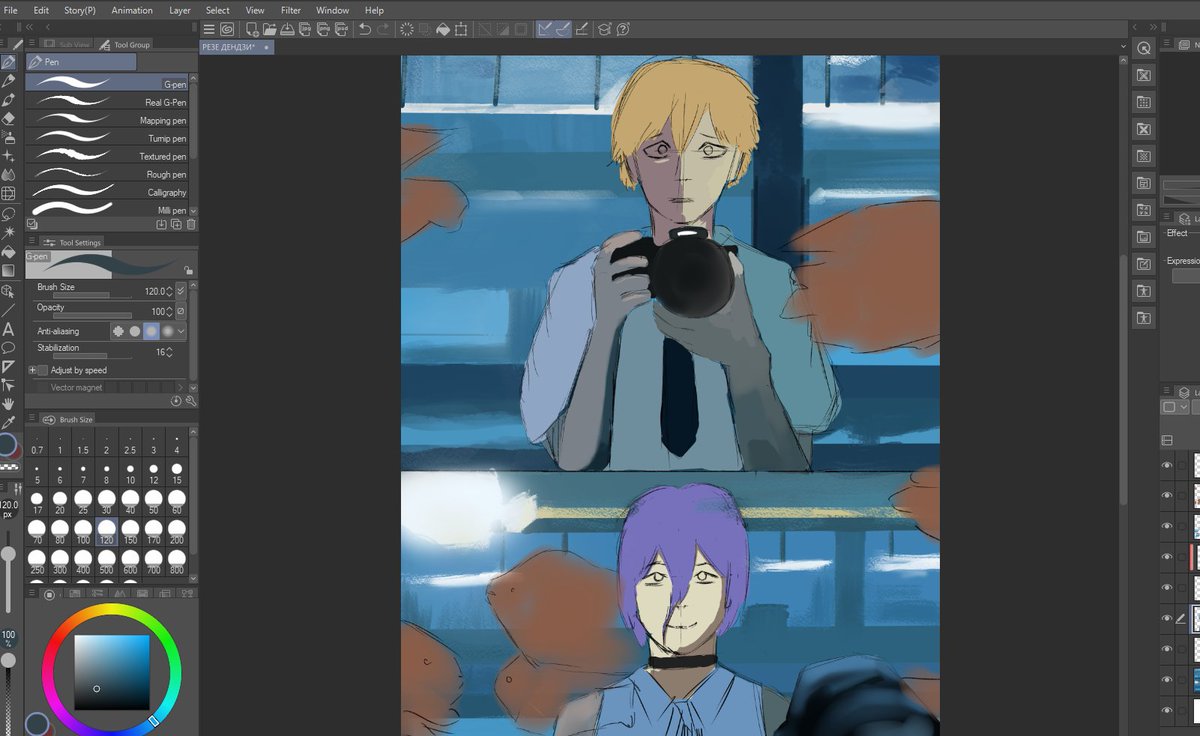
Task: Select the Eraser tool
Action: [x=9, y=118]
